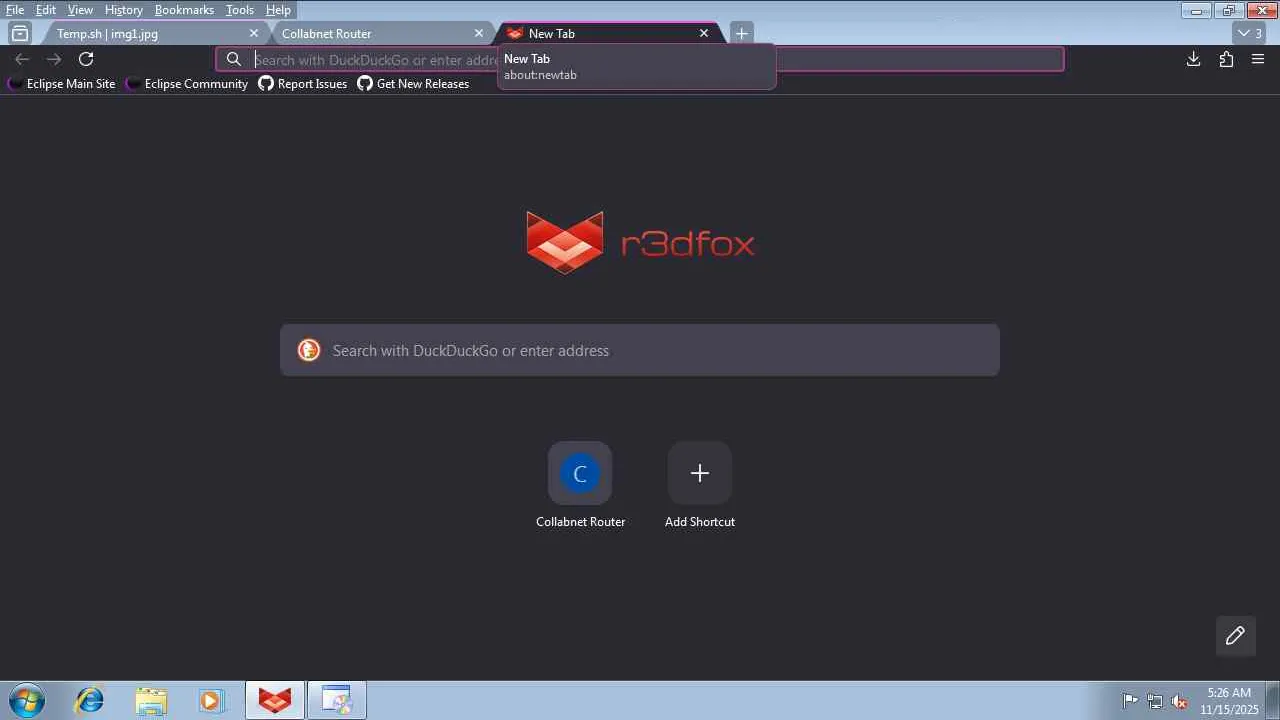Open the Bookmarks menu
1280x720 pixels.
point(184,10)
